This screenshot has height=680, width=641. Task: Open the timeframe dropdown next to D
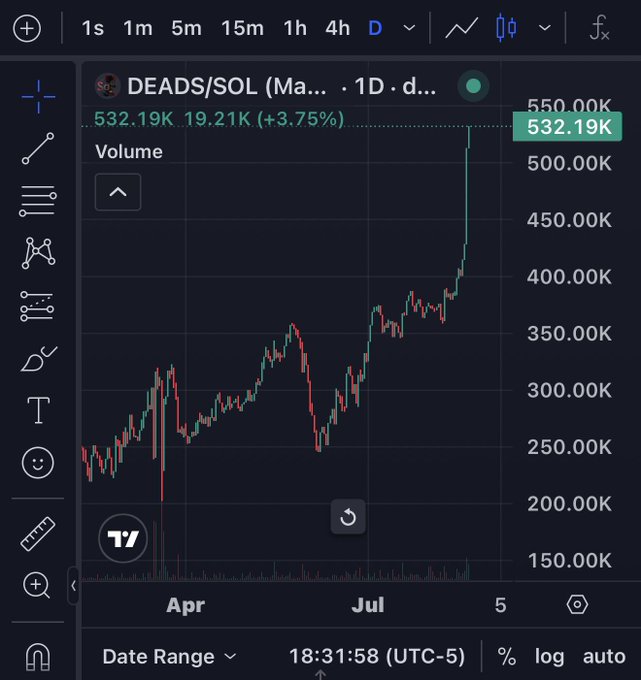coord(409,29)
